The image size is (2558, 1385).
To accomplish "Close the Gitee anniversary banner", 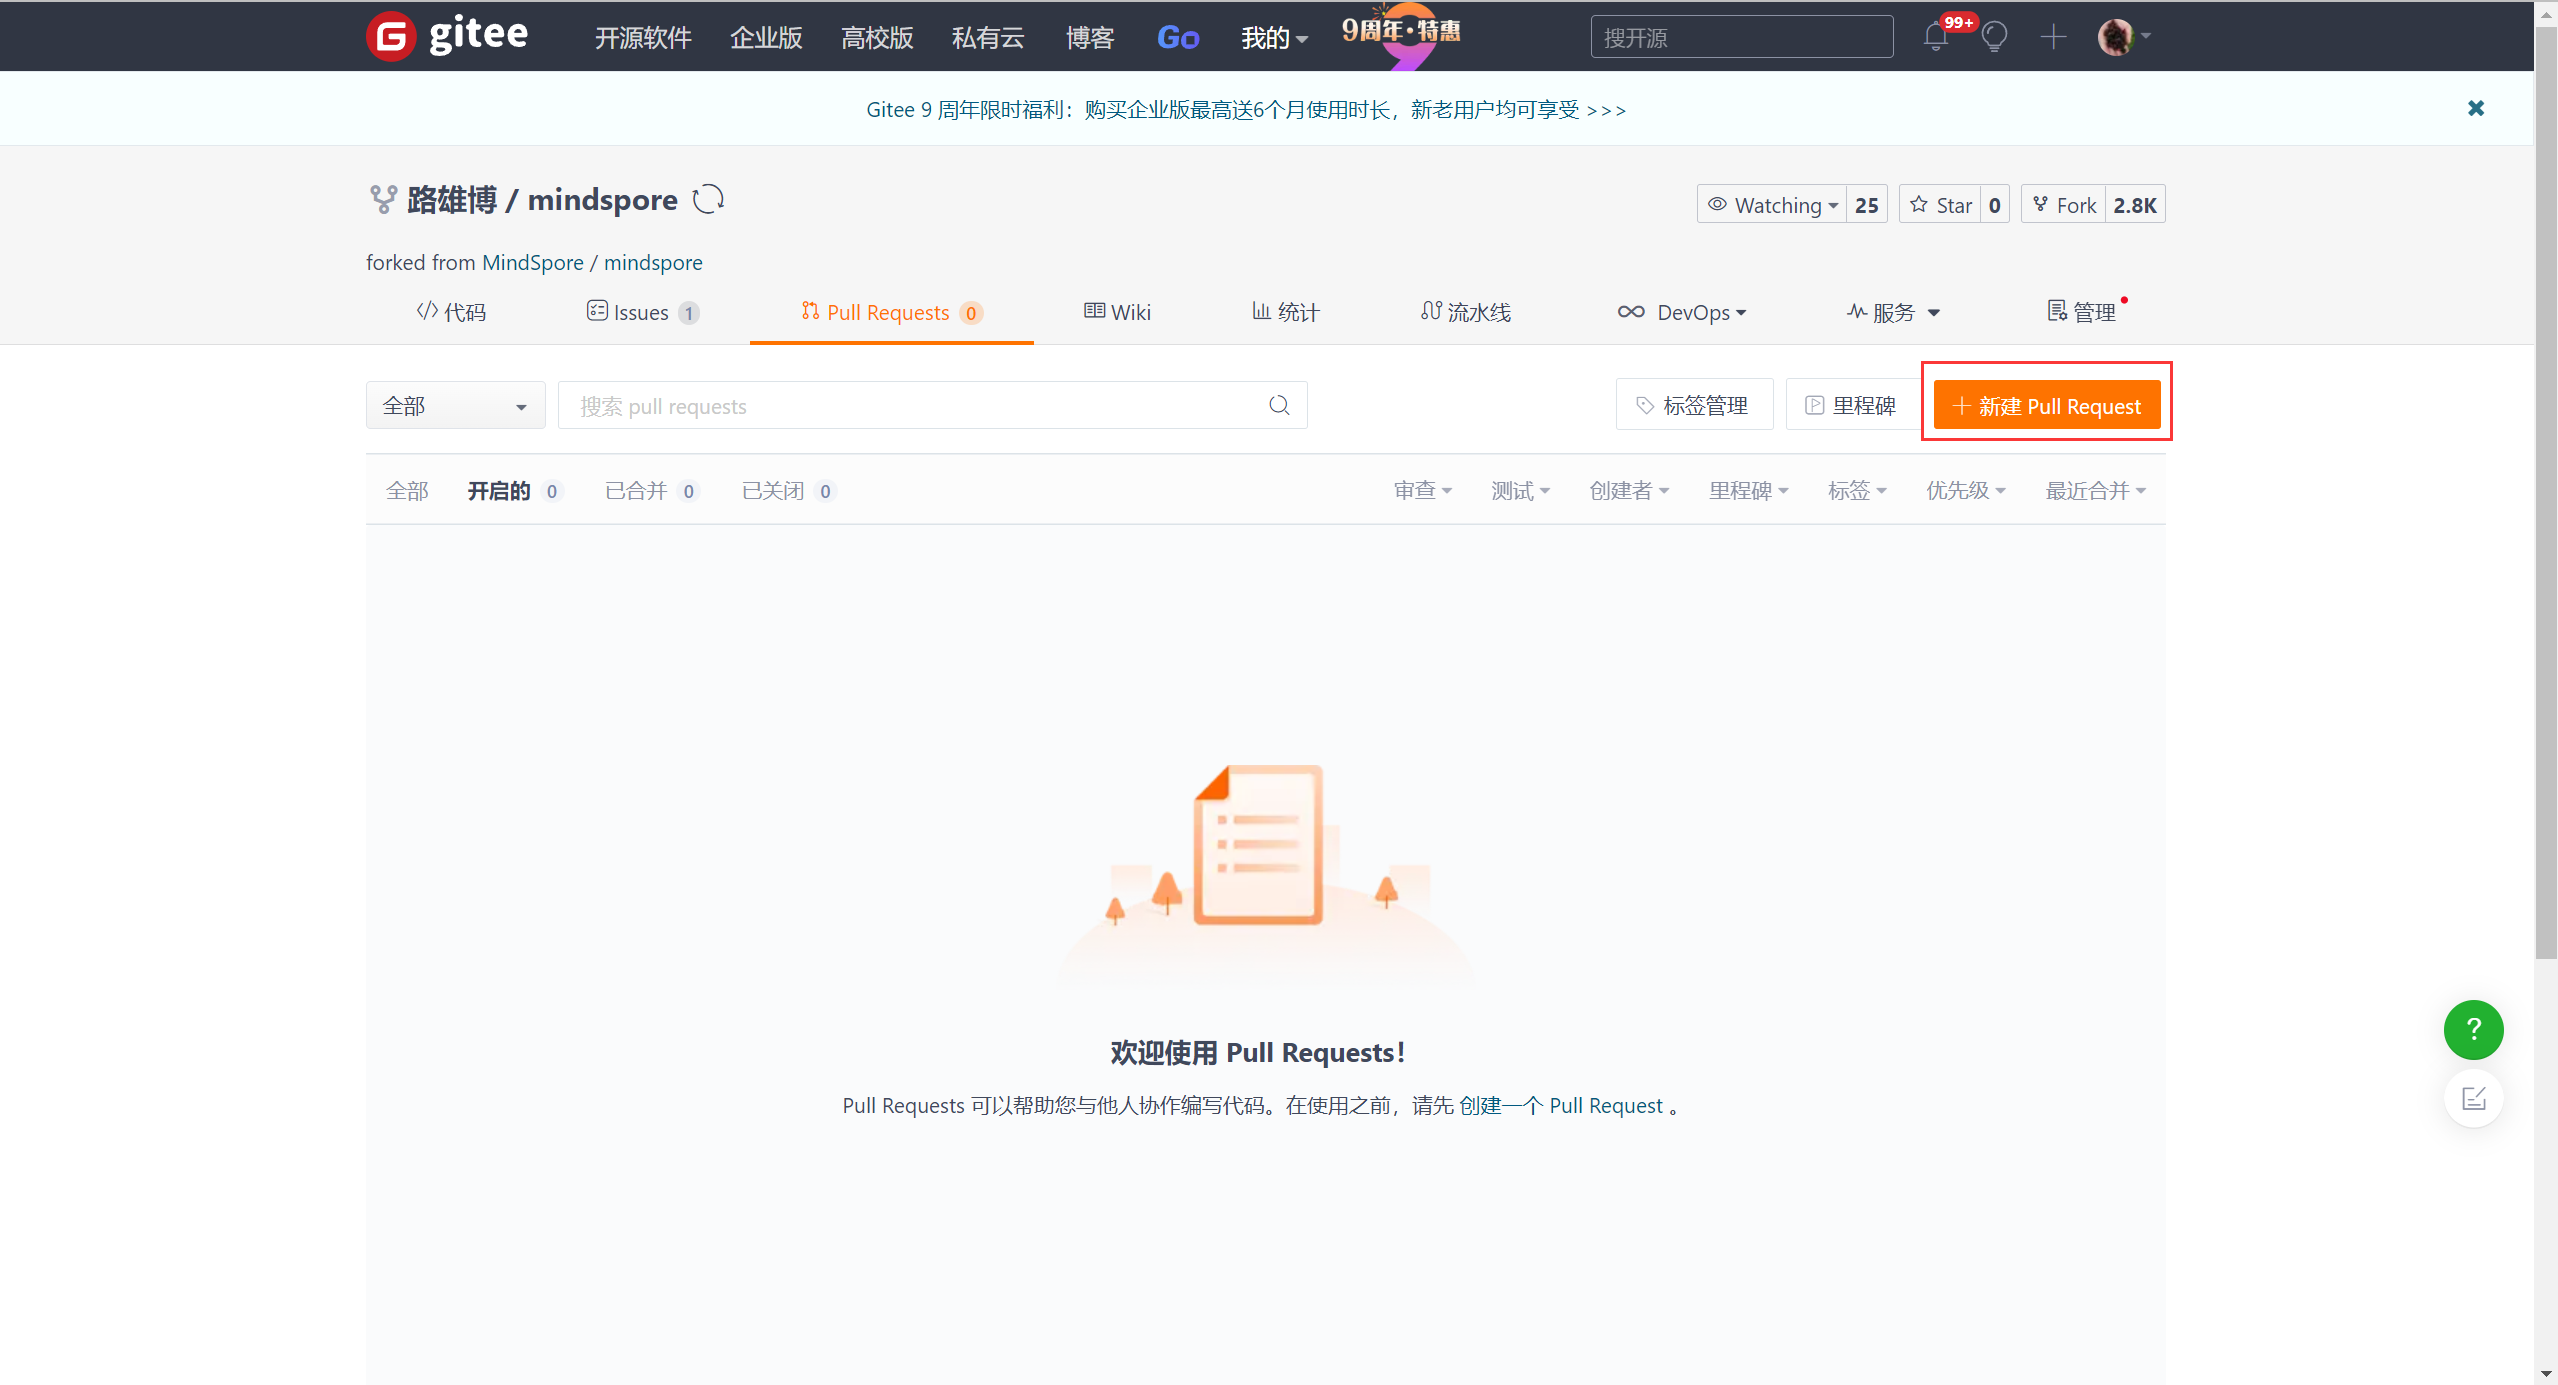I will point(2475,108).
